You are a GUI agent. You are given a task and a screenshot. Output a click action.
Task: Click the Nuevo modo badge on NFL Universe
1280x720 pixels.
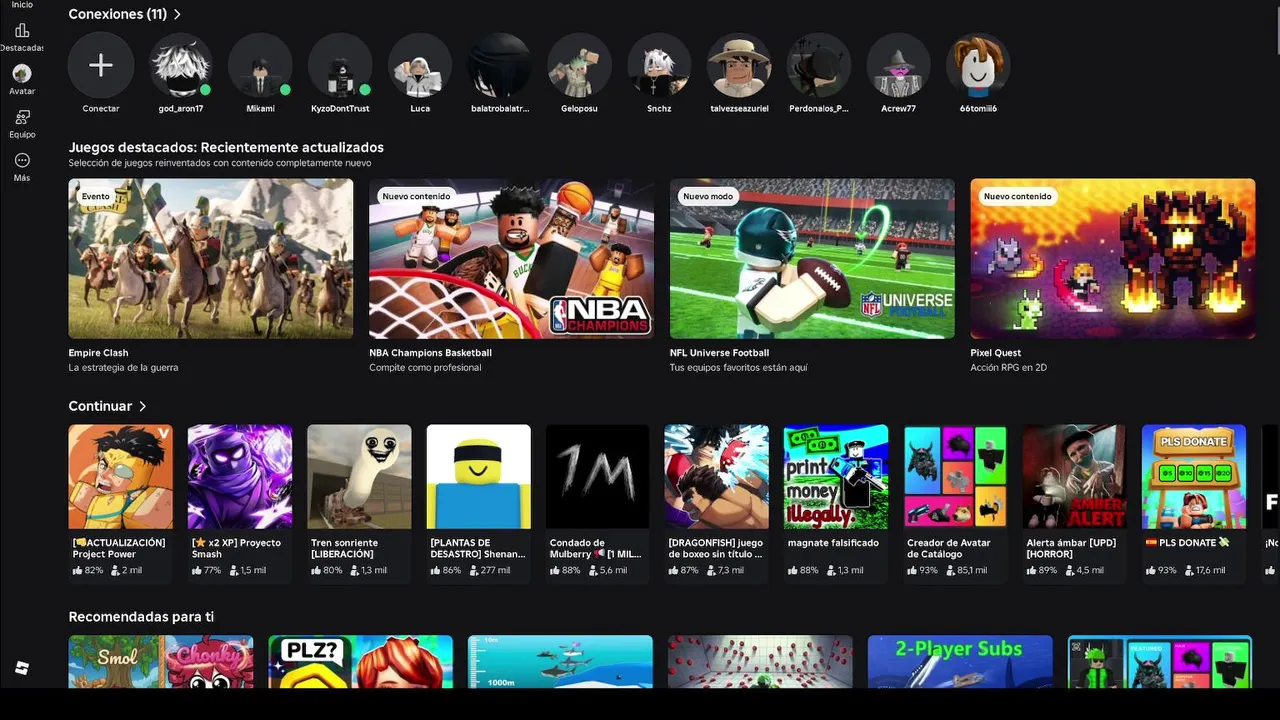(708, 197)
